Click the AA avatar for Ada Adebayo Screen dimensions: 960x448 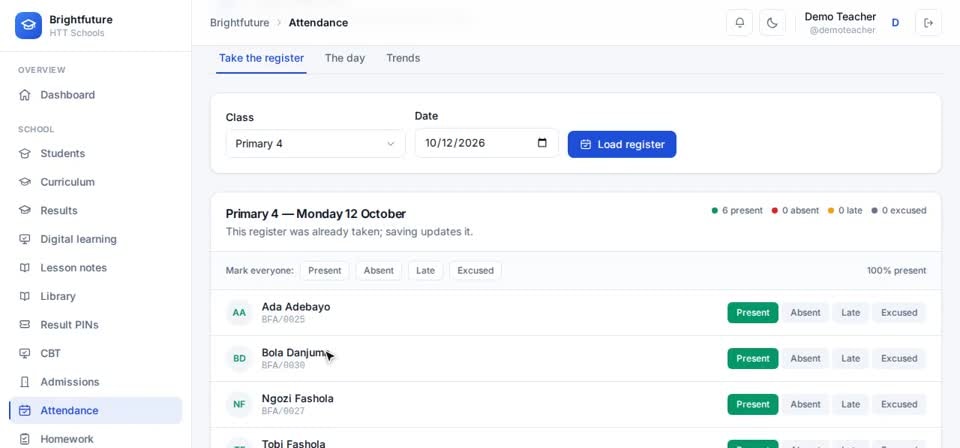click(239, 313)
